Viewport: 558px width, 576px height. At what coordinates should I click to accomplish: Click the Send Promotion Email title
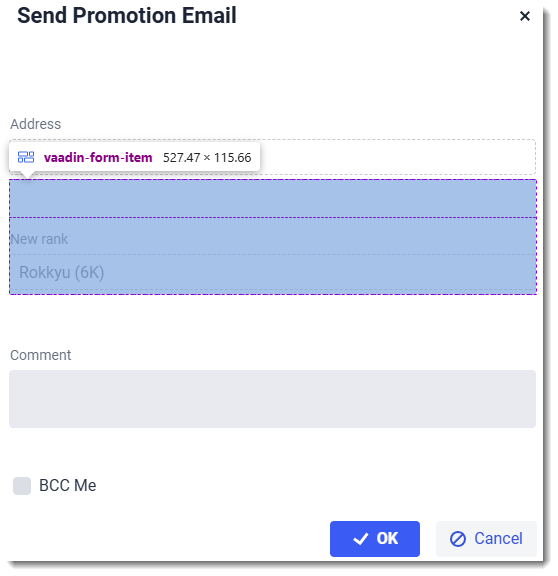(x=127, y=16)
